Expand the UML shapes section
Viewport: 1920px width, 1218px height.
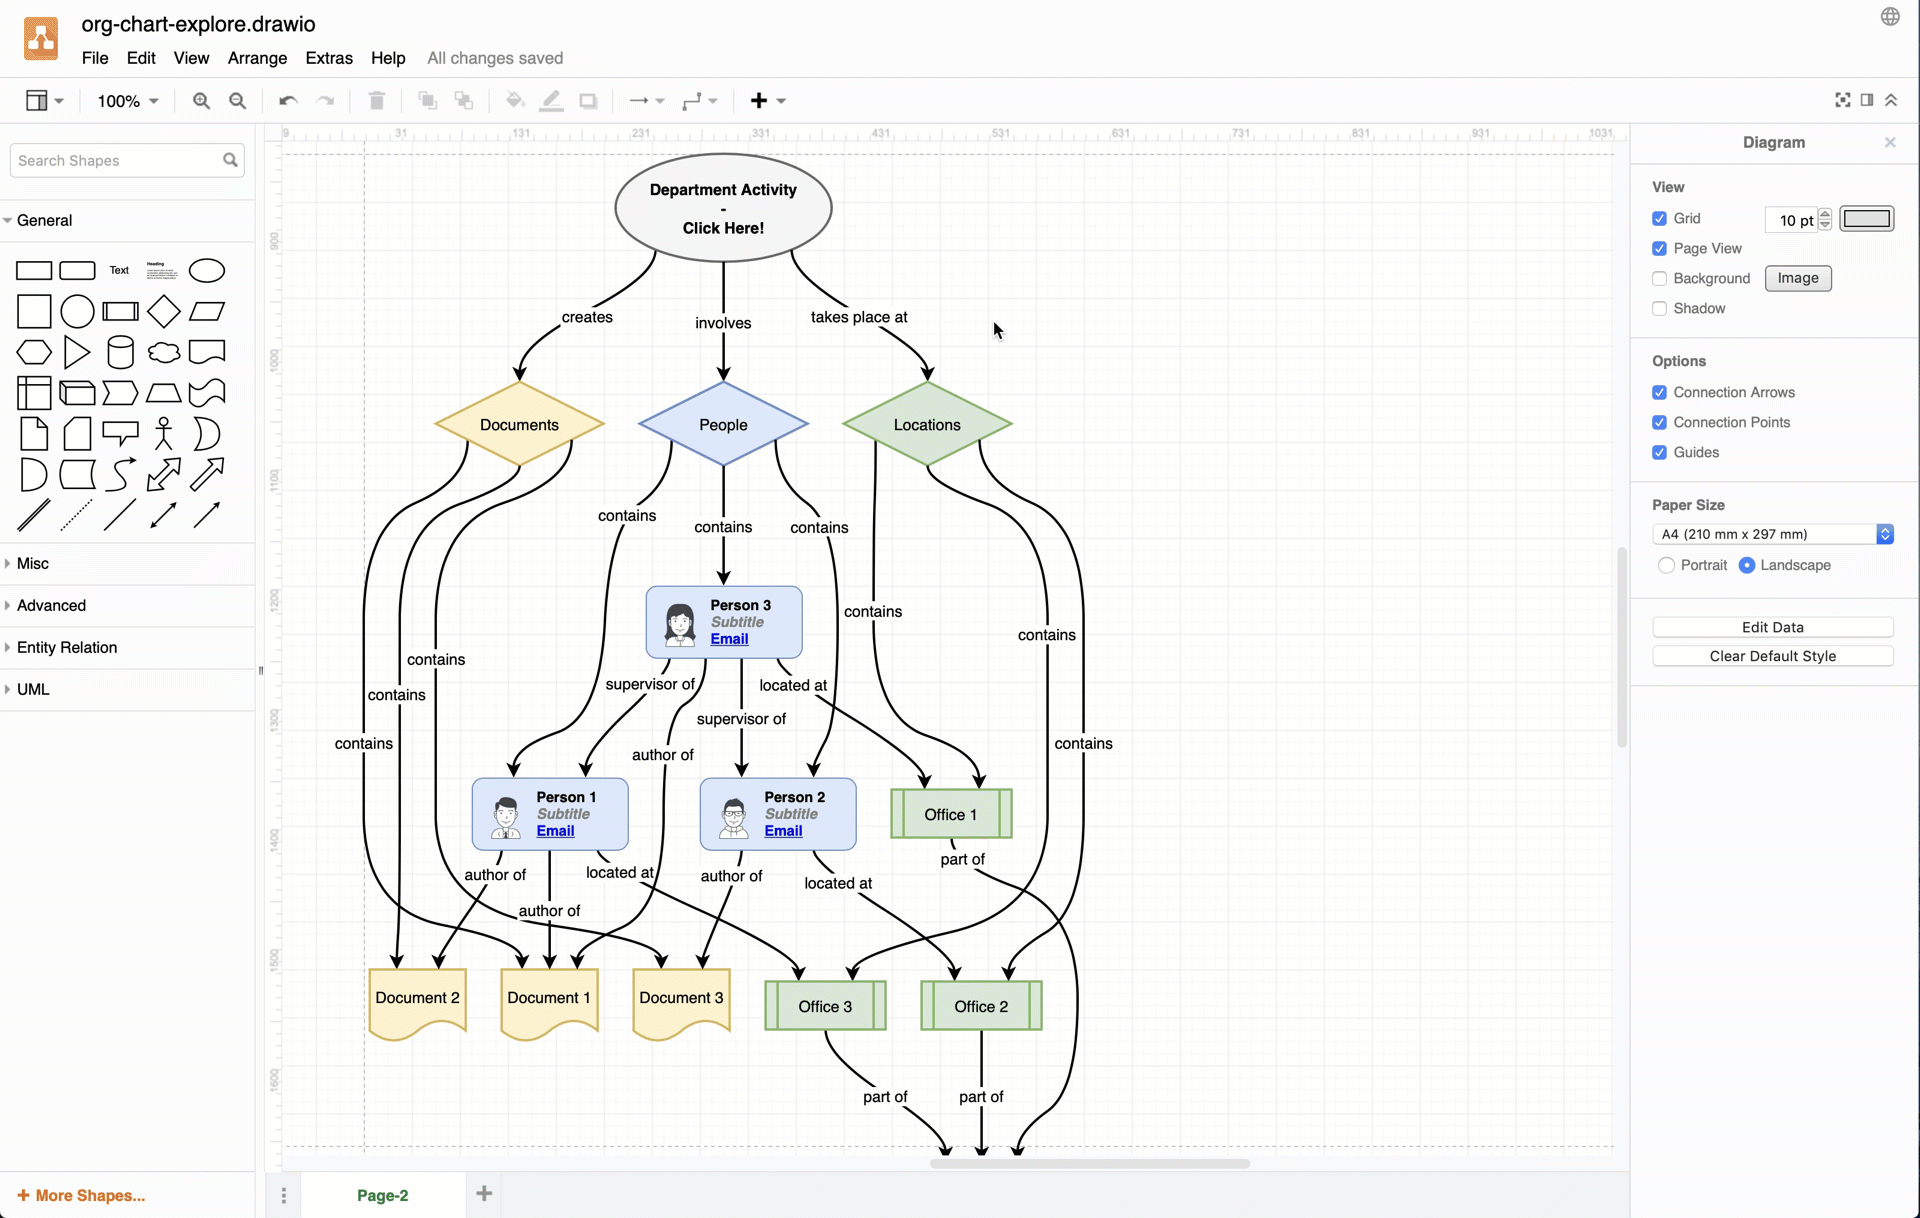(34, 689)
